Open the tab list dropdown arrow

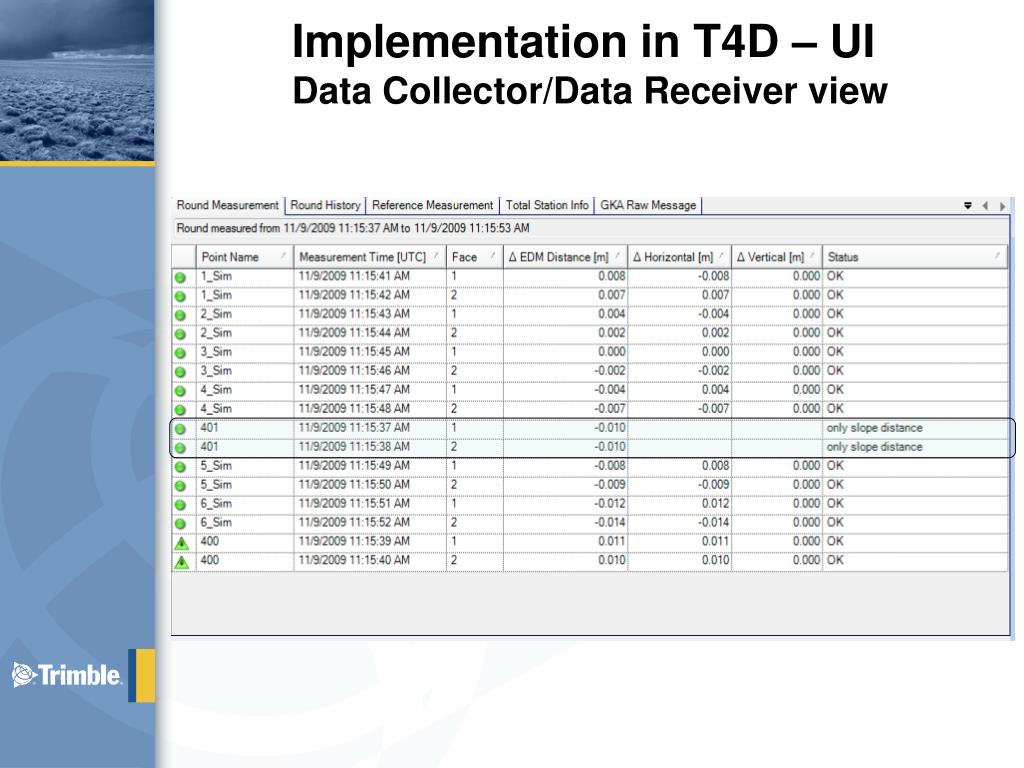point(968,206)
